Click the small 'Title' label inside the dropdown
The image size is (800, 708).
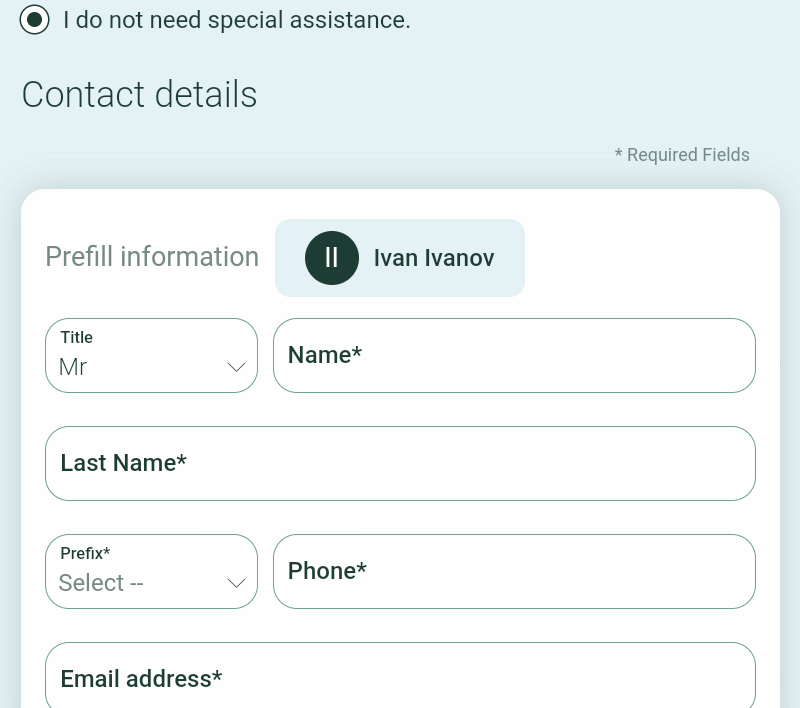77,337
